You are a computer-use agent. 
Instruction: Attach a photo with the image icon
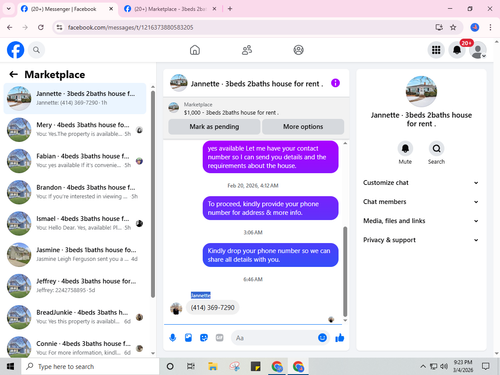pyautogui.click(x=188, y=338)
